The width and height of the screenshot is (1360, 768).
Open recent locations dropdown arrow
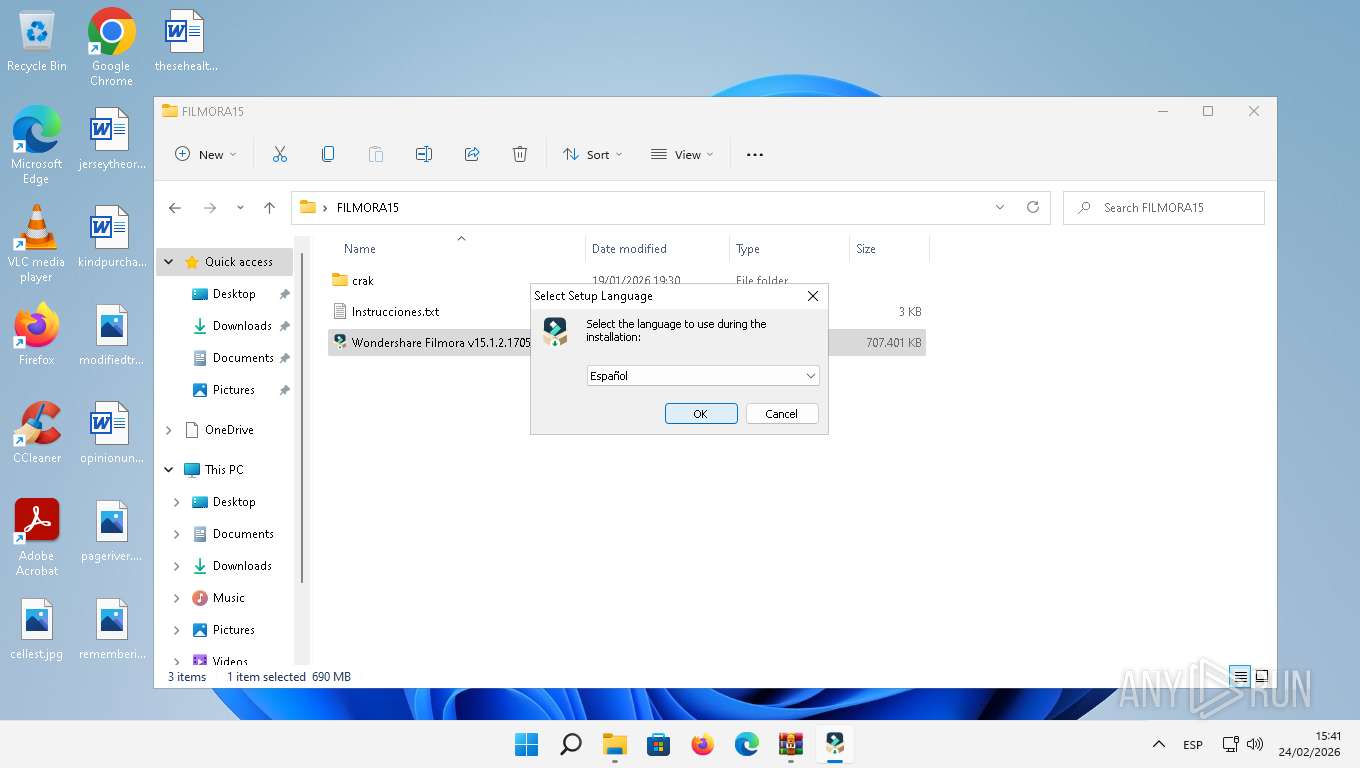tap(240, 208)
